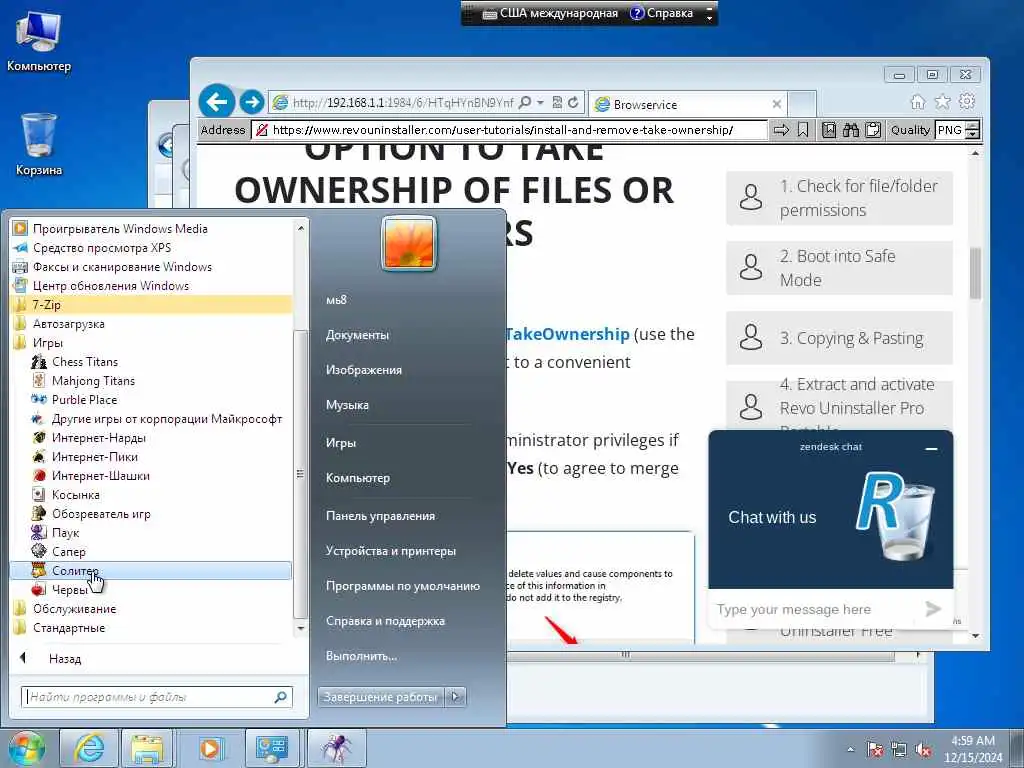Go back using the IE back arrow
Screen dimensions: 1024x768
click(x=217, y=102)
